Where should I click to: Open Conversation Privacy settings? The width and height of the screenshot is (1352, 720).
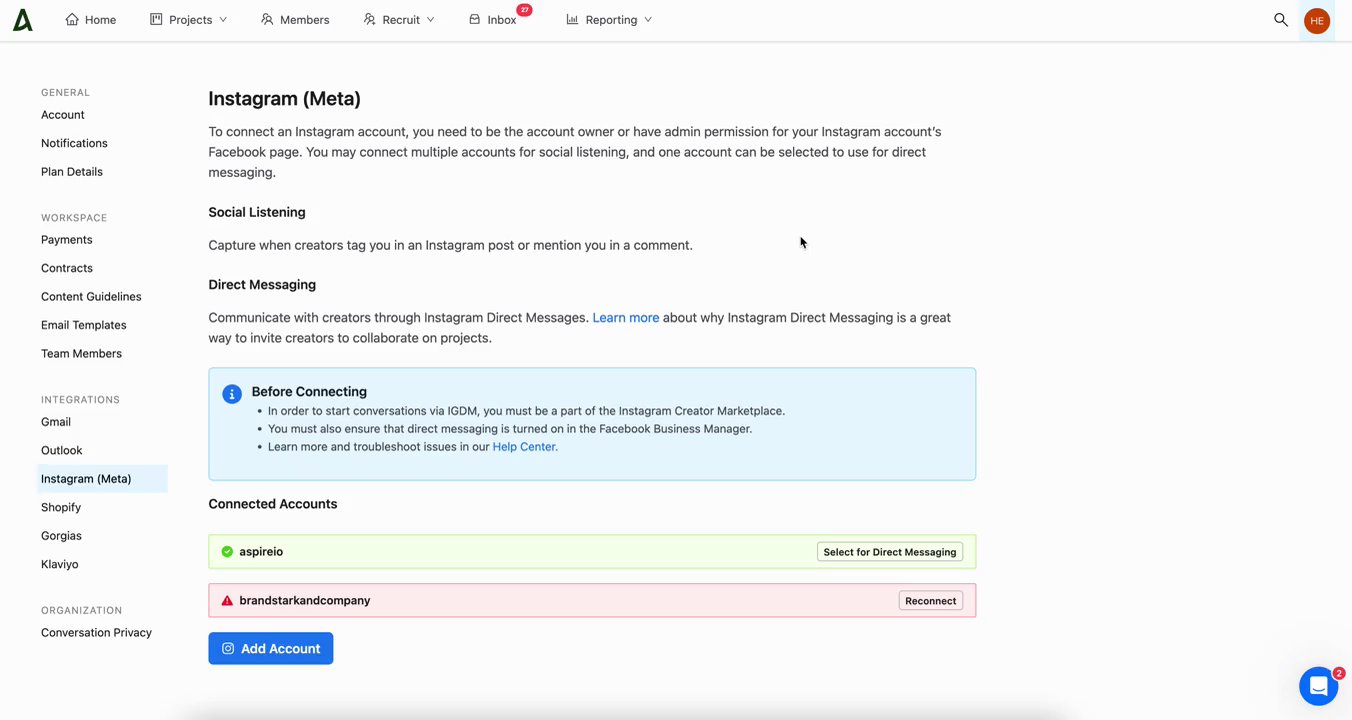[96, 633]
